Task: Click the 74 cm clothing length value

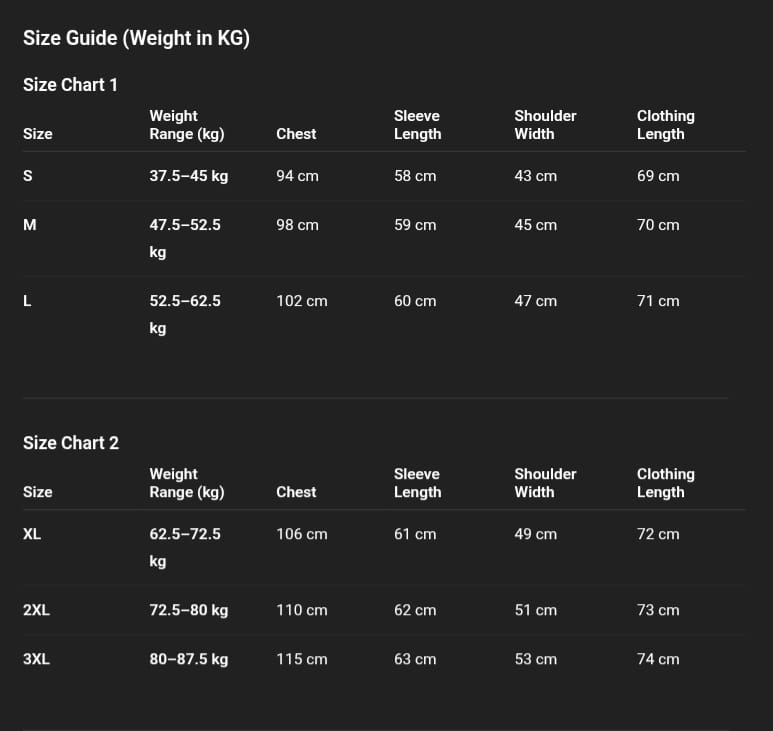Action: pyautogui.click(x=658, y=659)
